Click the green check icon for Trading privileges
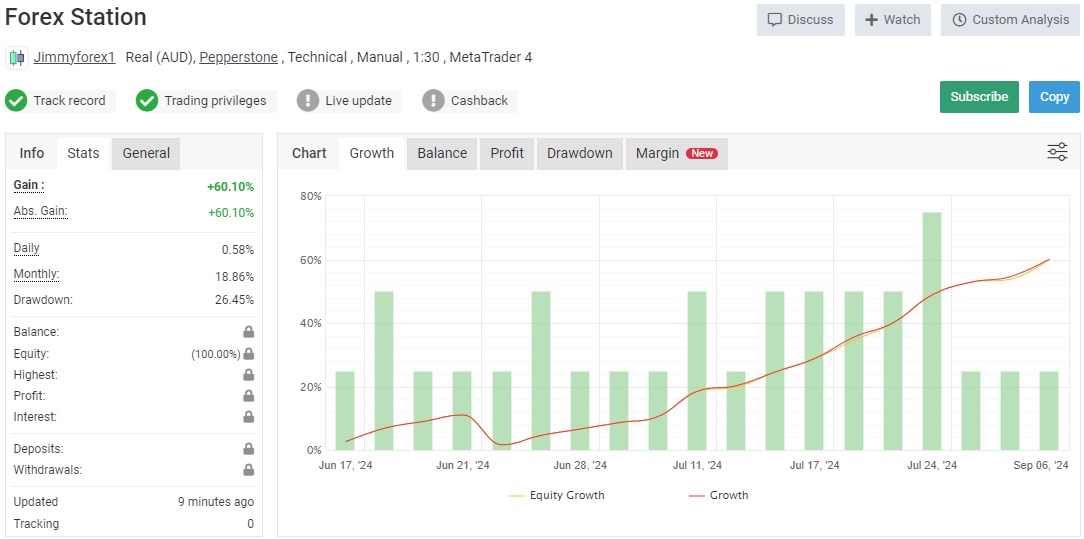Screen dimensions: 1084x539 pos(147,101)
